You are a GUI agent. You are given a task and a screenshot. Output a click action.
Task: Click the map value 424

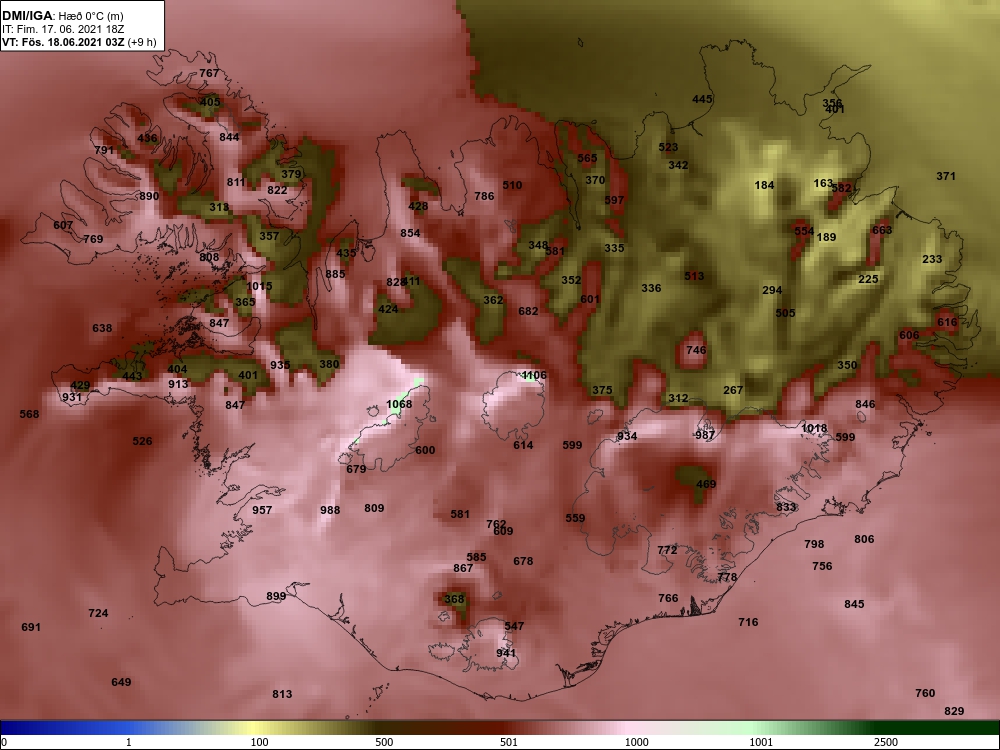coord(388,309)
